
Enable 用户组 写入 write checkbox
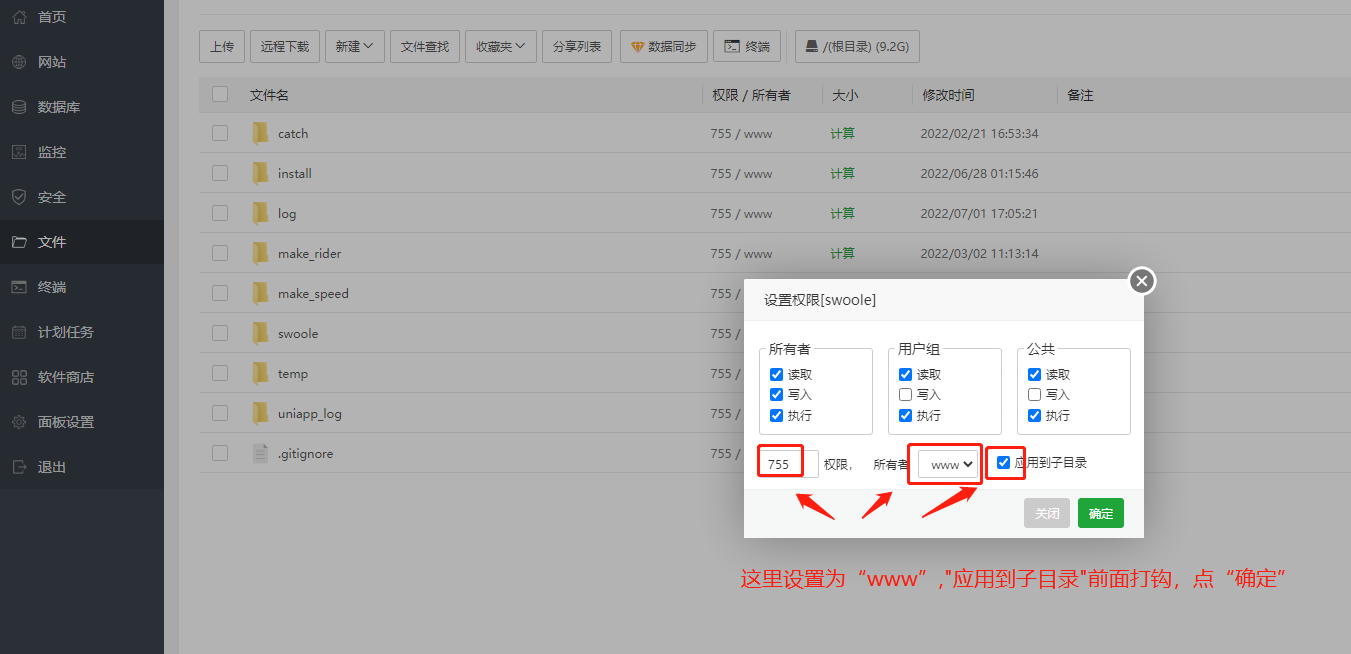[x=905, y=394]
